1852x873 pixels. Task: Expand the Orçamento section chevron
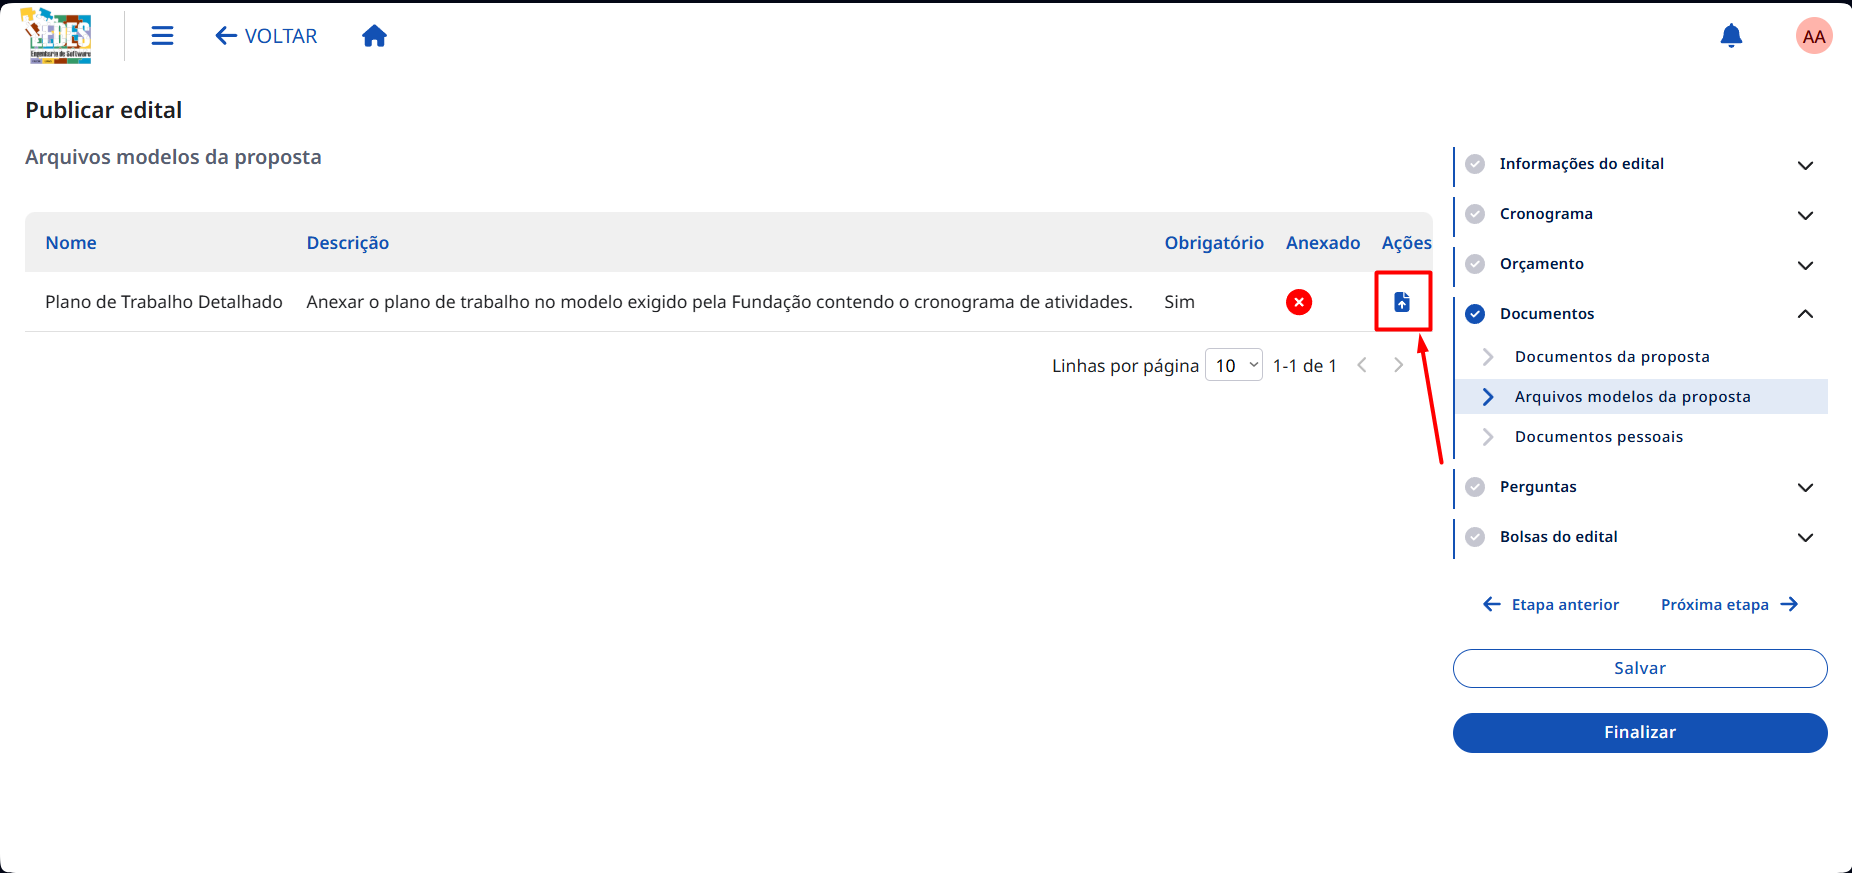1805,265
